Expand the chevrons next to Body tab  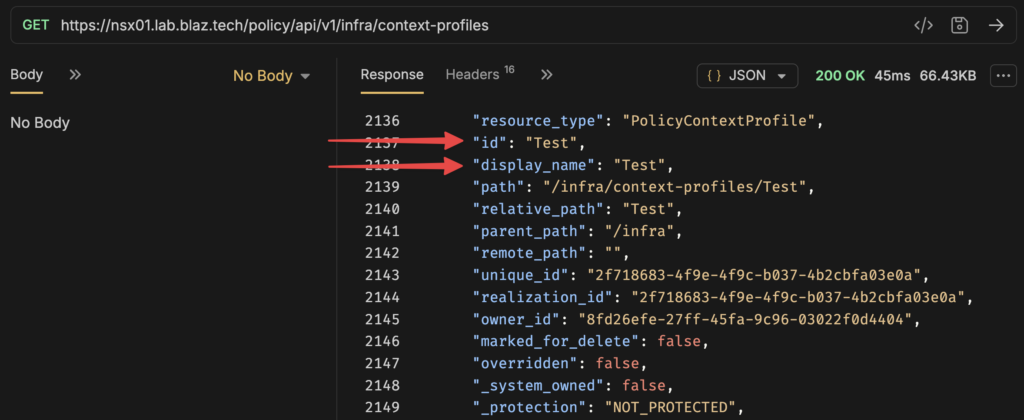pos(75,75)
